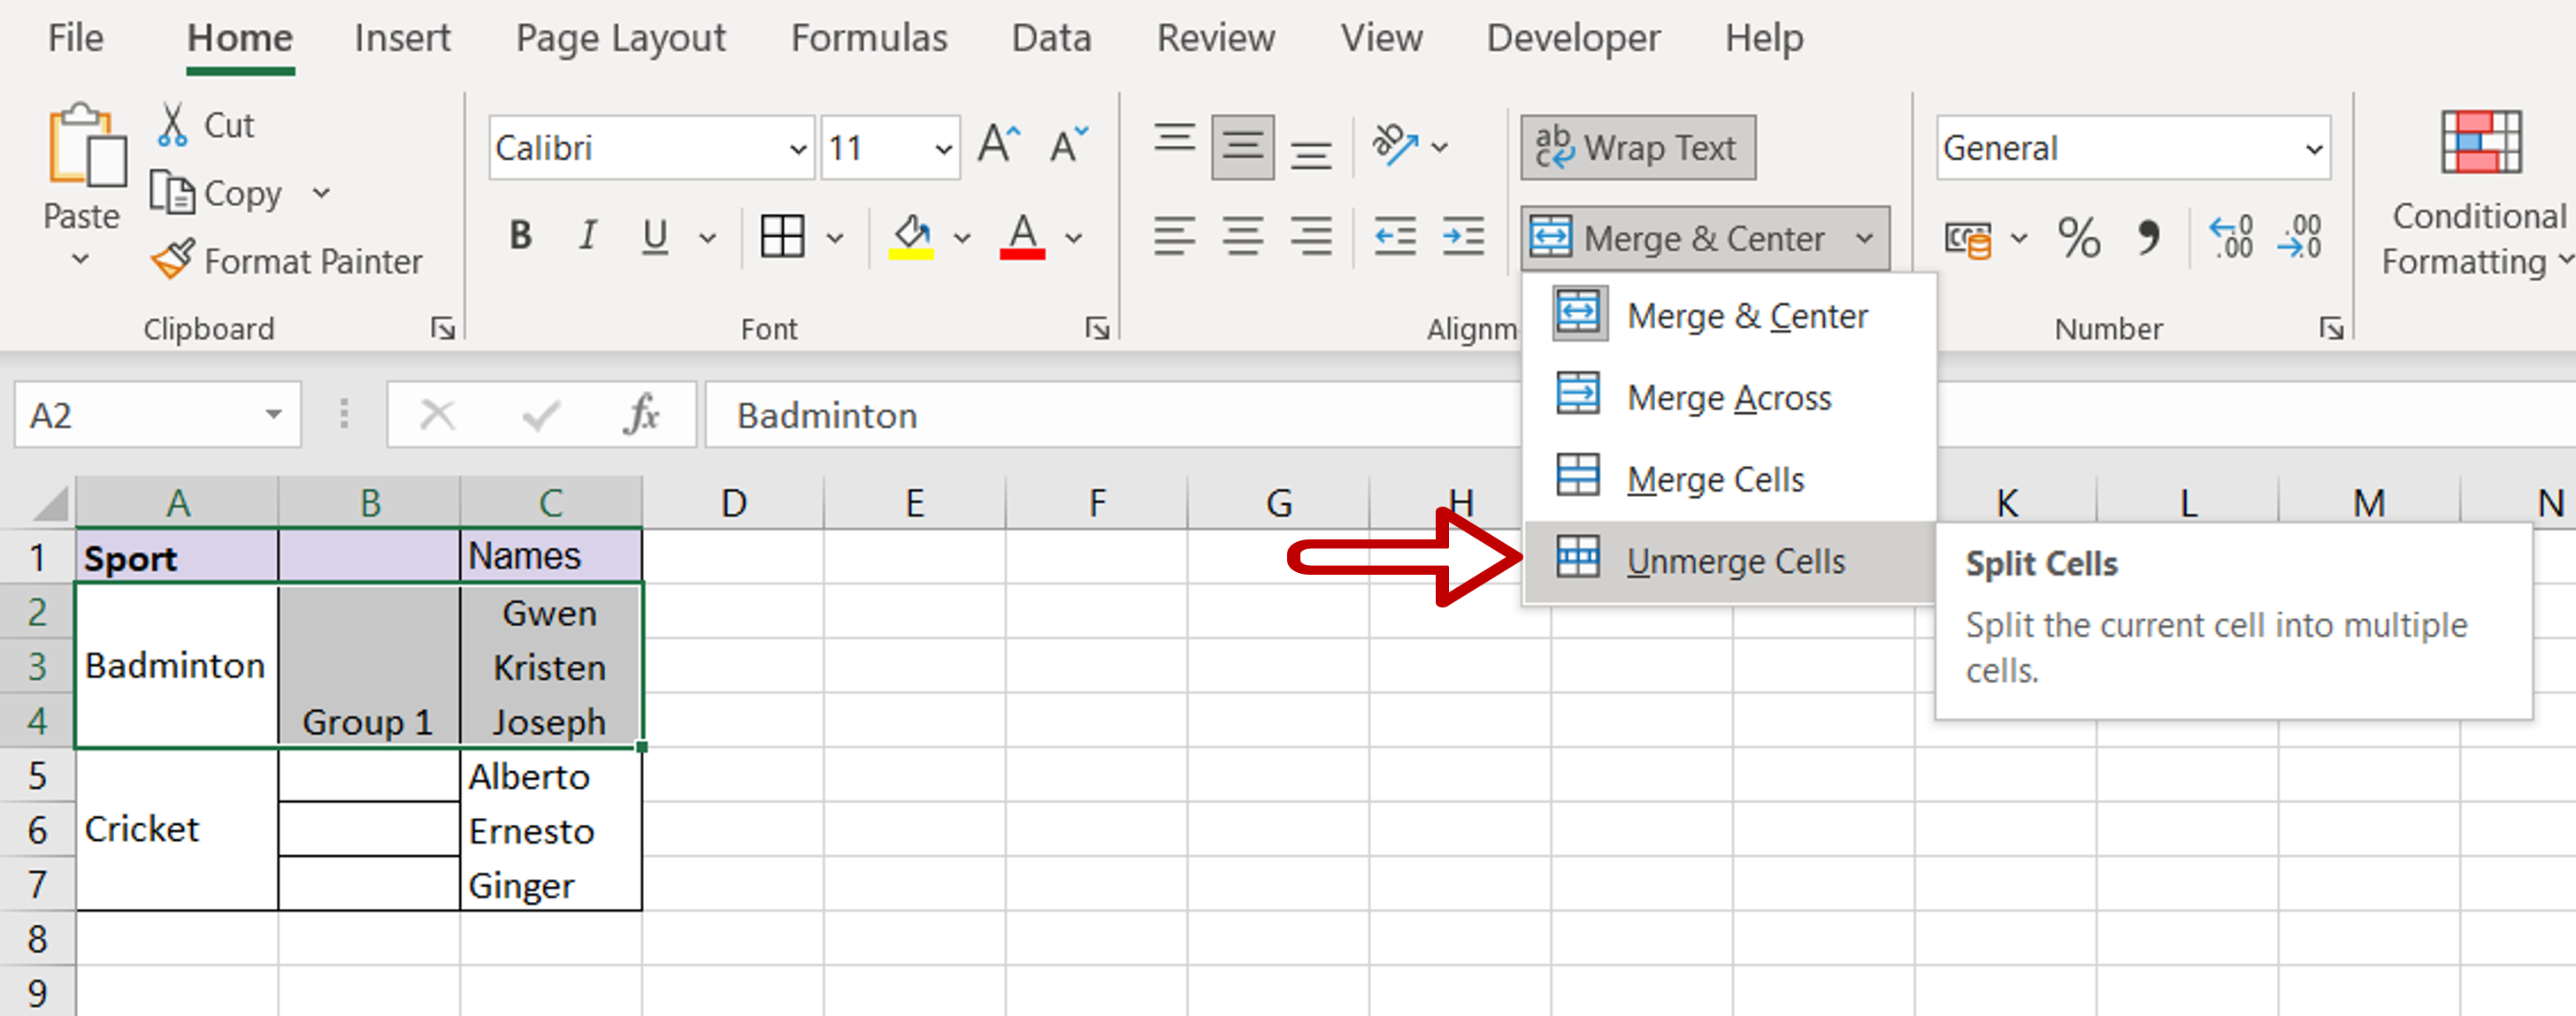
Task: Switch to the Page Layout tab
Action: point(620,38)
